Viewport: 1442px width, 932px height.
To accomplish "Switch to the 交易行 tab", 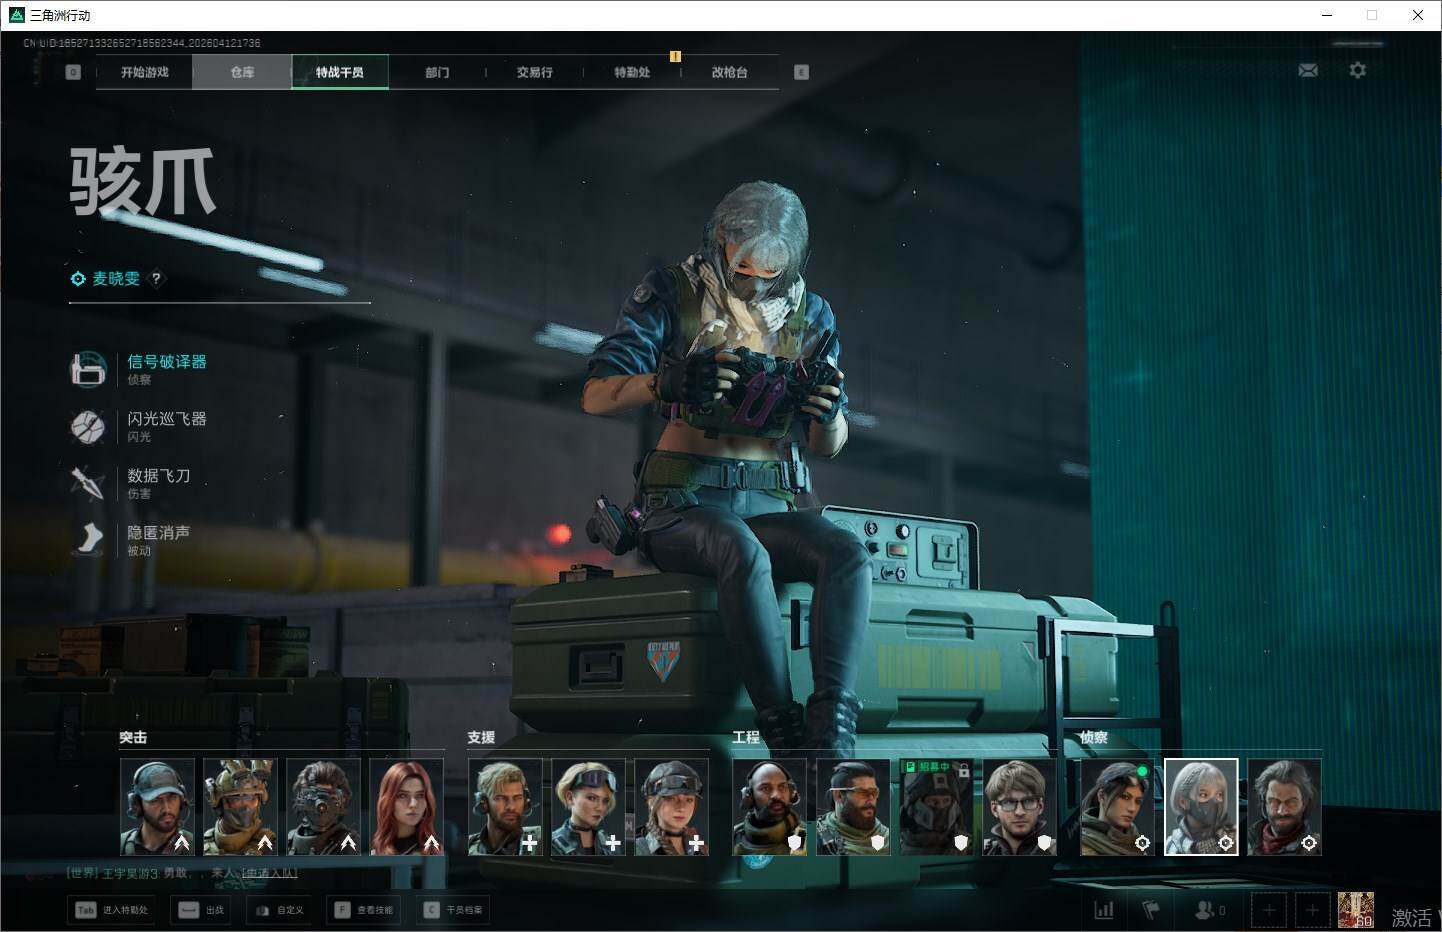I will coord(534,72).
